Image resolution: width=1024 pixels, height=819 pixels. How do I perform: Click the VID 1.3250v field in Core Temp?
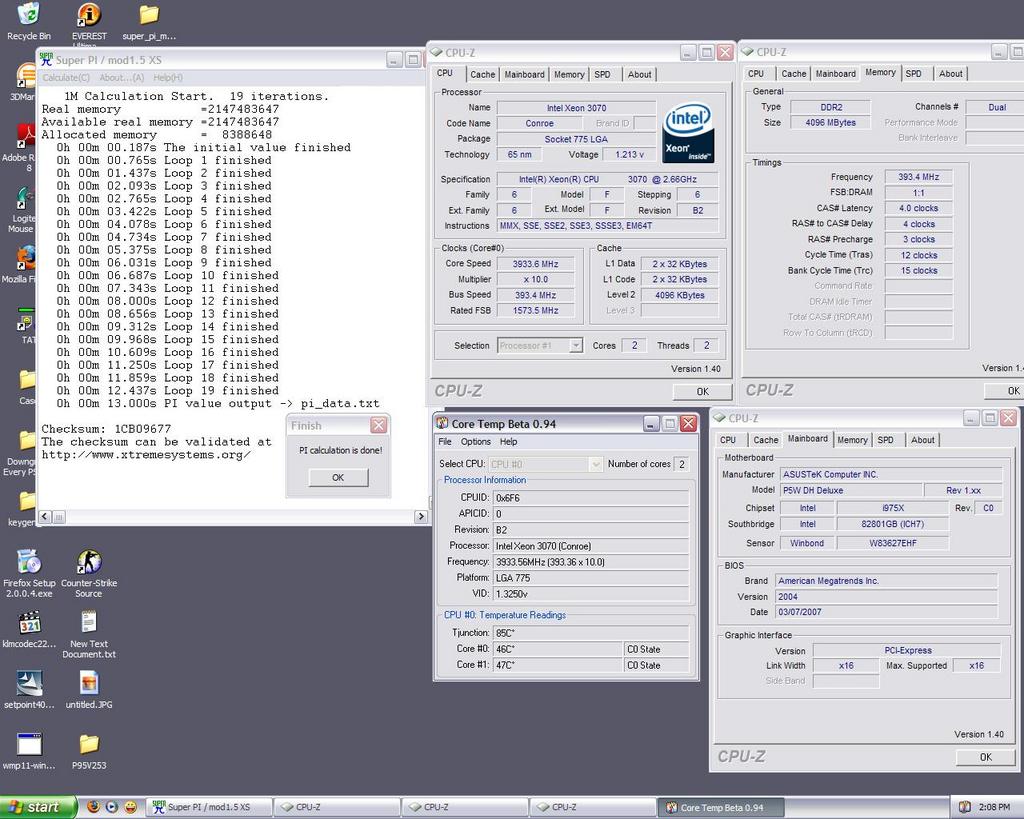tap(590, 594)
